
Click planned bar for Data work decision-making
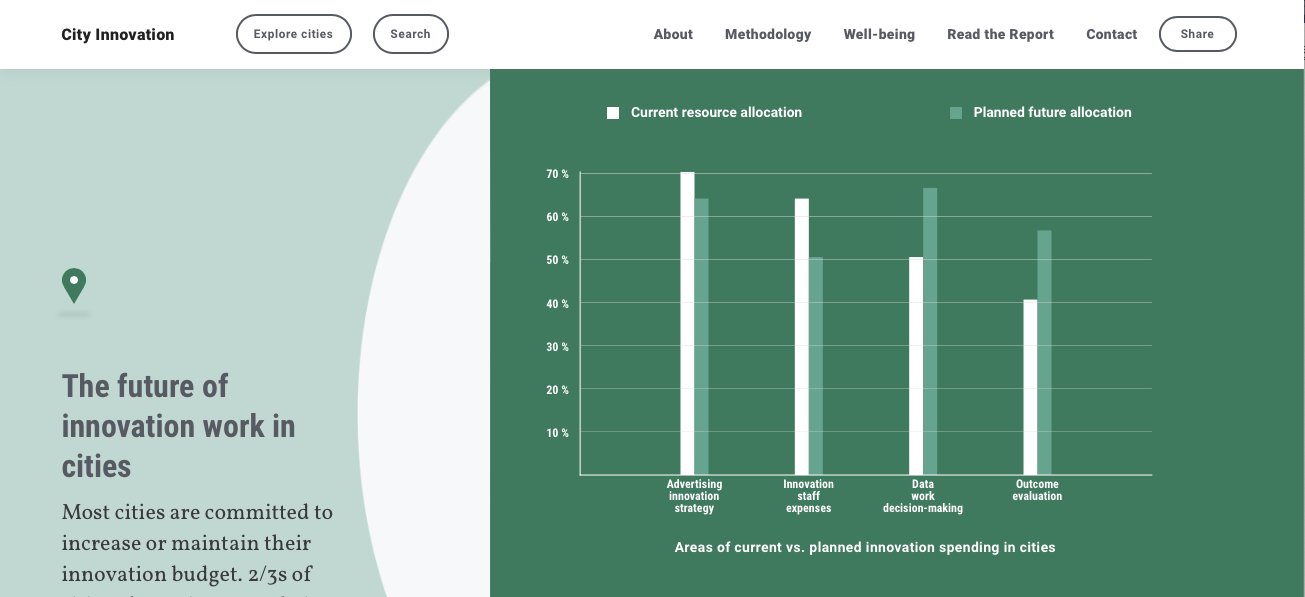point(930,331)
